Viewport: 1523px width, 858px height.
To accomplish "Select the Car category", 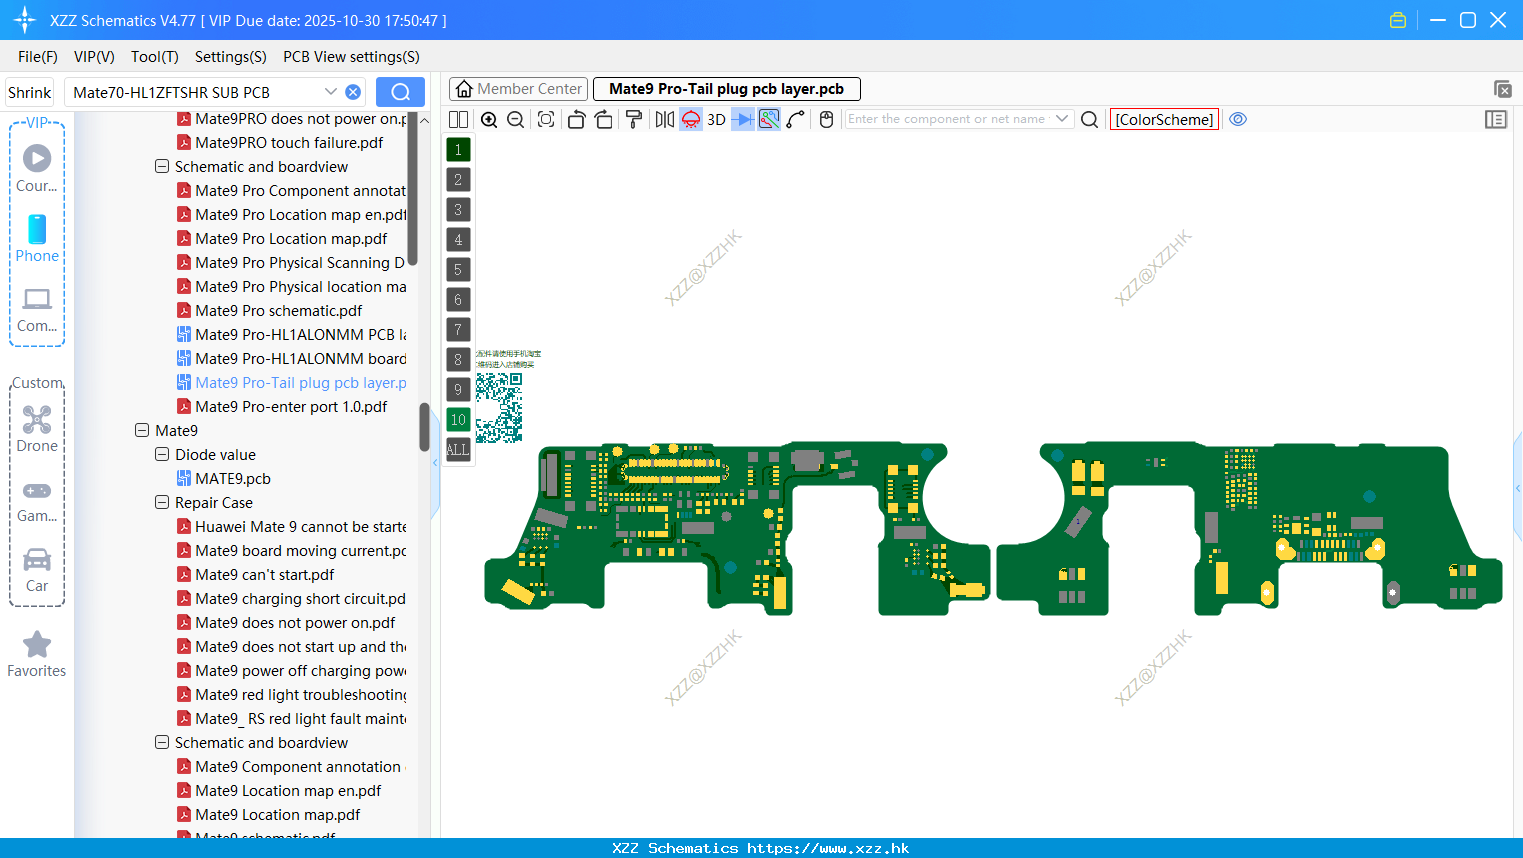I will pos(37,569).
